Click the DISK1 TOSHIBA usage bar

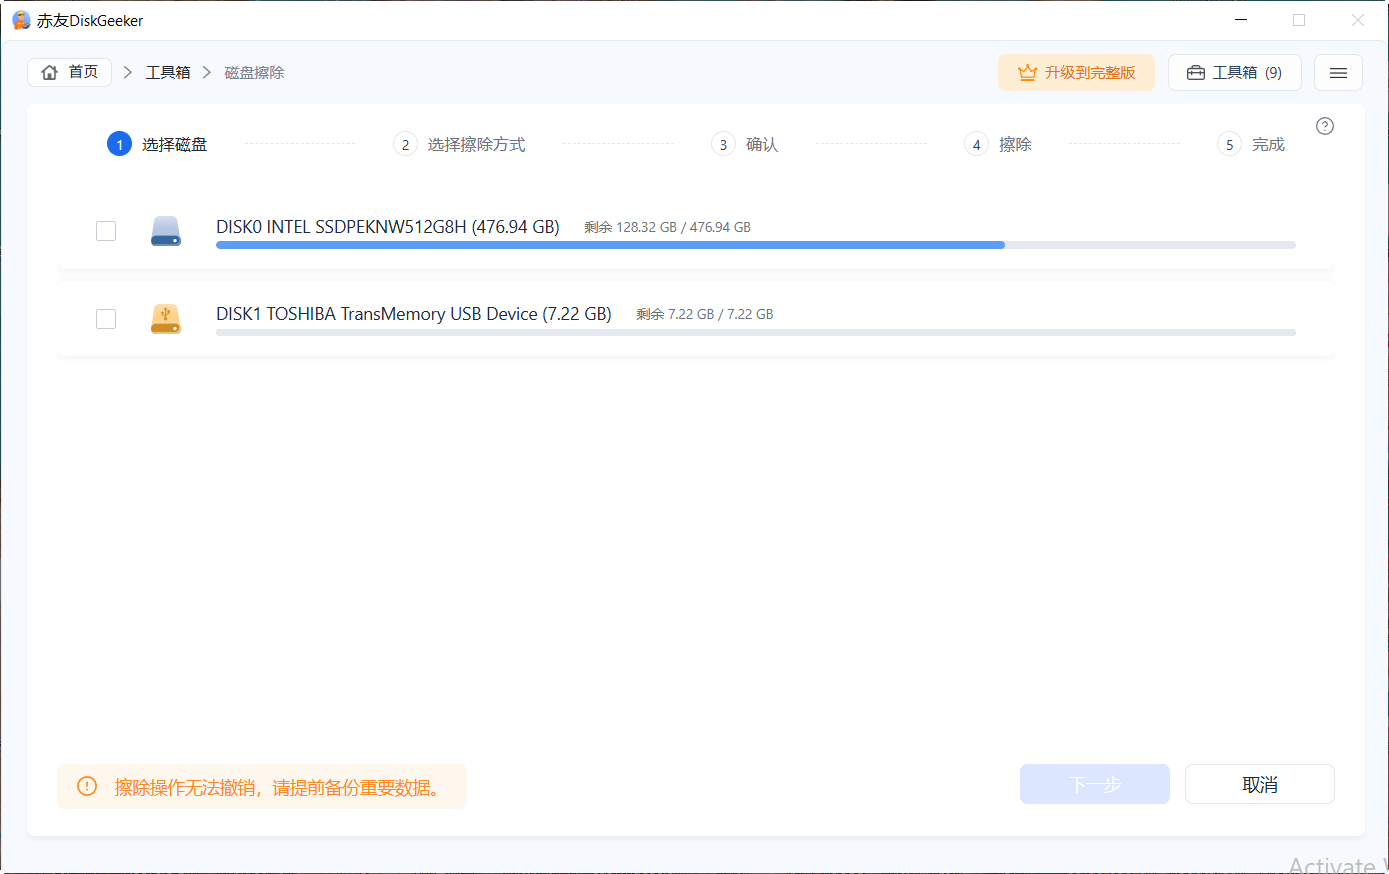pos(756,332)
